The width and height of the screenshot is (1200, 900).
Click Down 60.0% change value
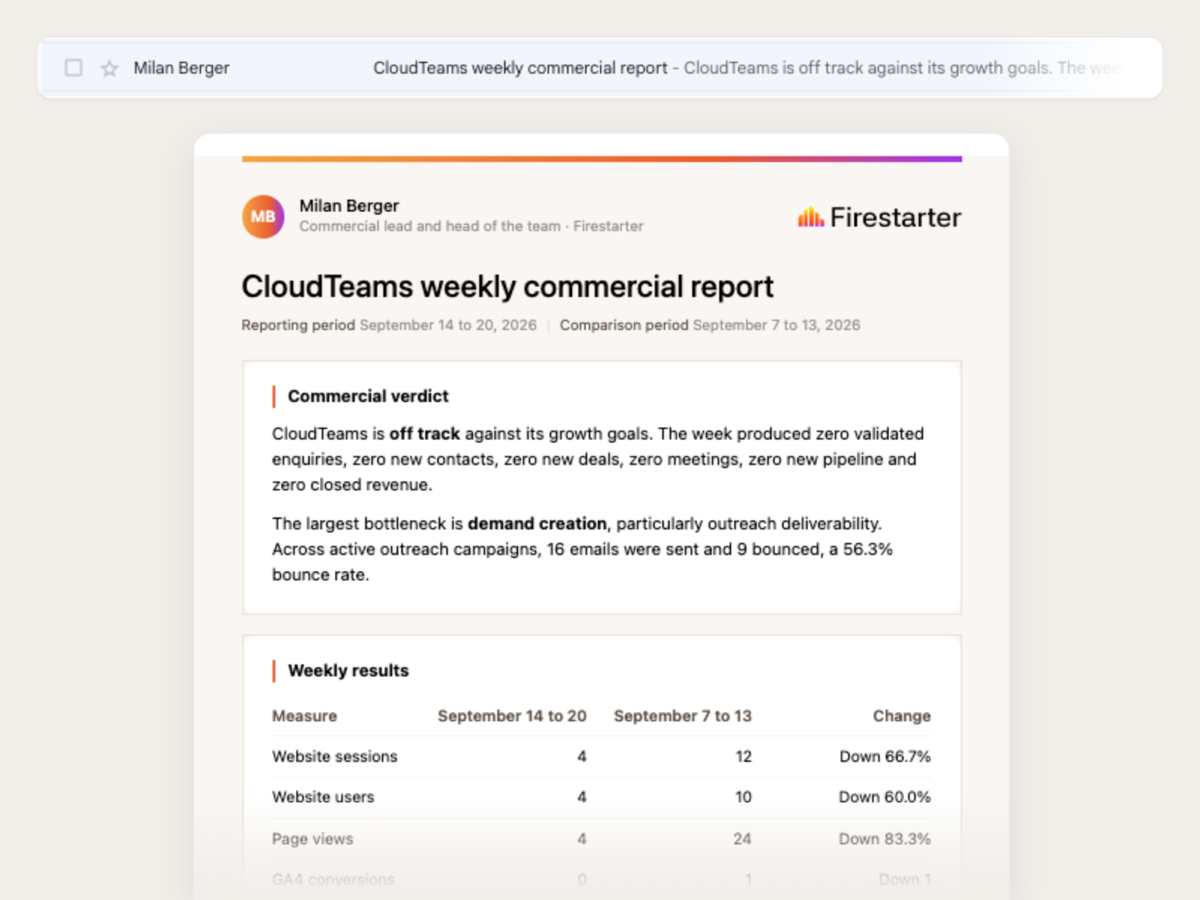pyautogui.click(x=885, y=797)
